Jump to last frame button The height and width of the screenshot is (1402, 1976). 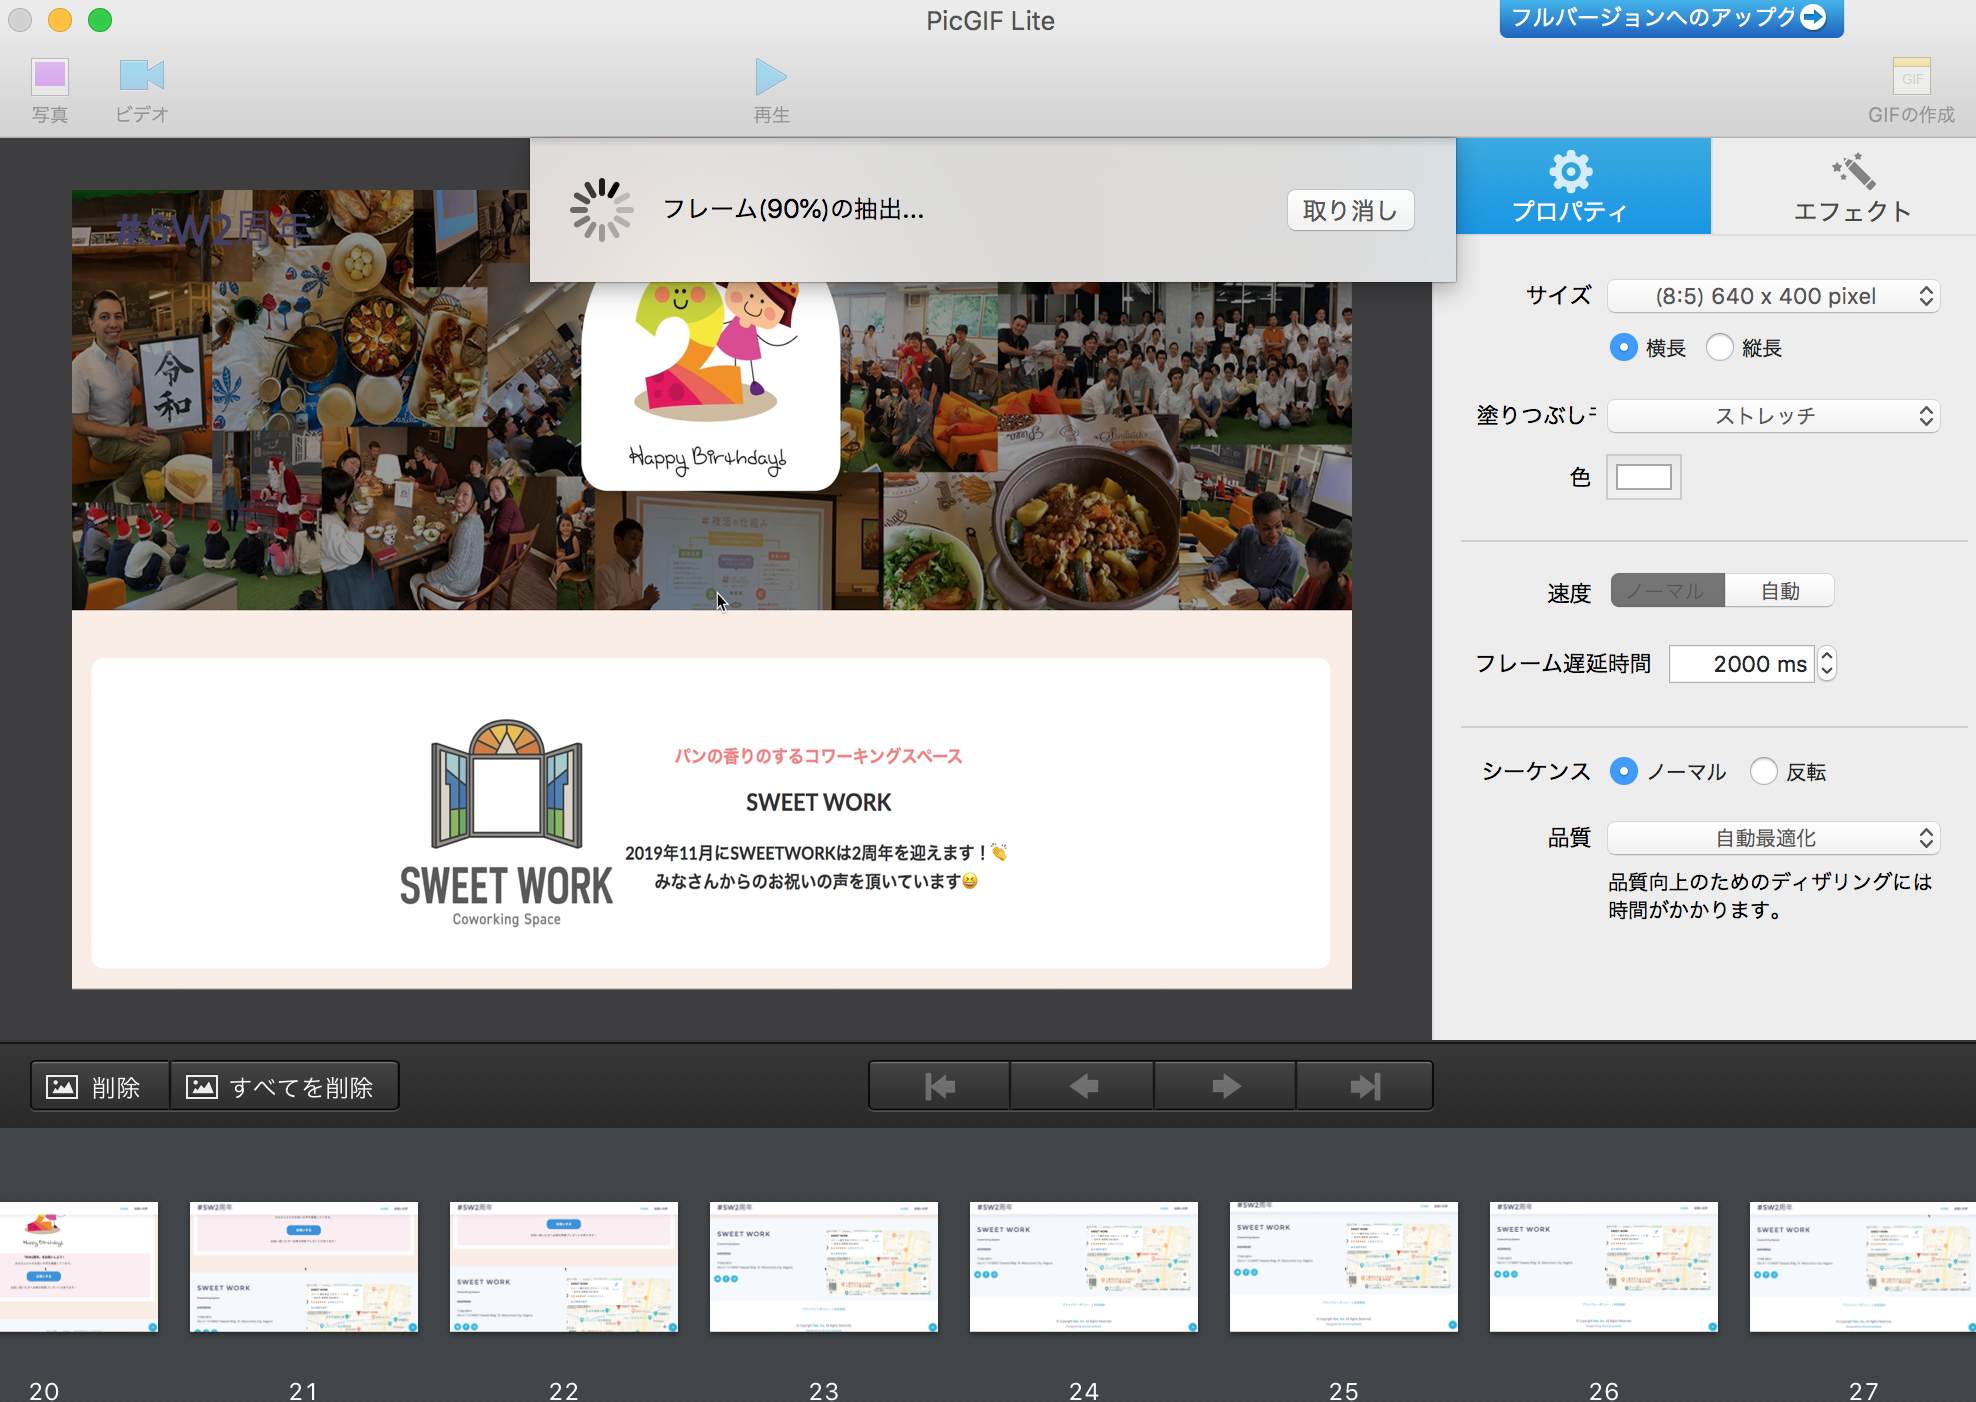click(x=1364, y=1086)
